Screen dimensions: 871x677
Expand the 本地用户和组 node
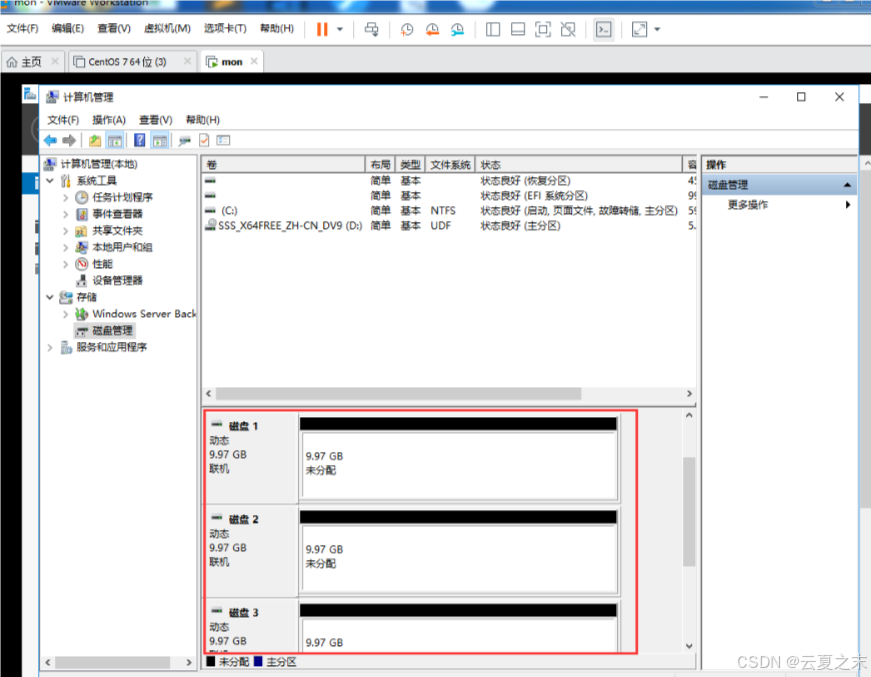tap(66, 247)
